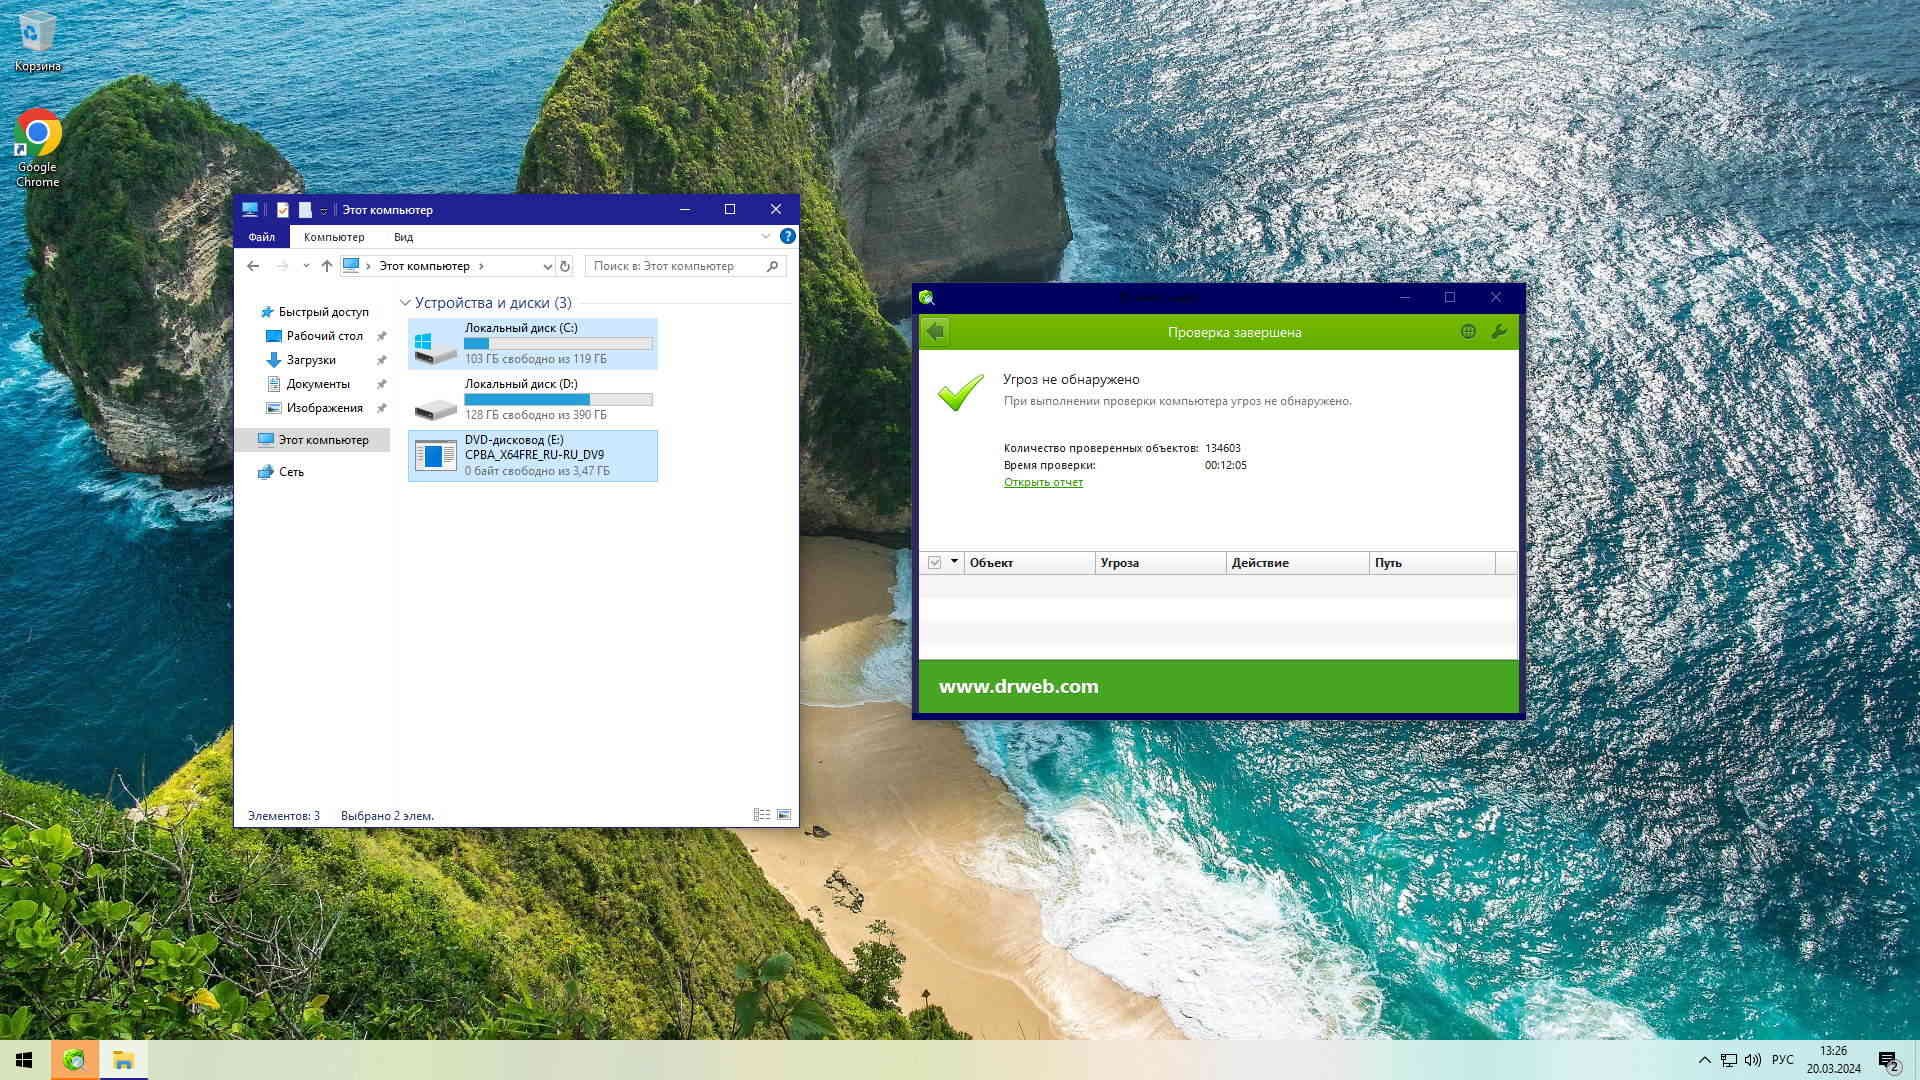The height and width of the screenshot is (1080, 1920).
Task: Click the up-one-level arrow in Explorer
Action: (327, 266)
